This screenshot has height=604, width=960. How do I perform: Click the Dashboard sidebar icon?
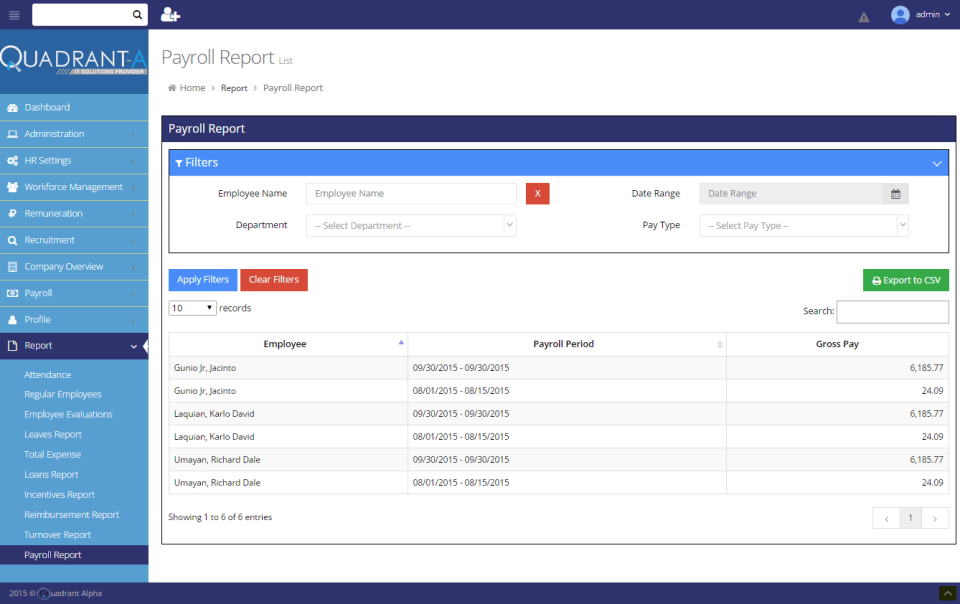click(12, 107)
